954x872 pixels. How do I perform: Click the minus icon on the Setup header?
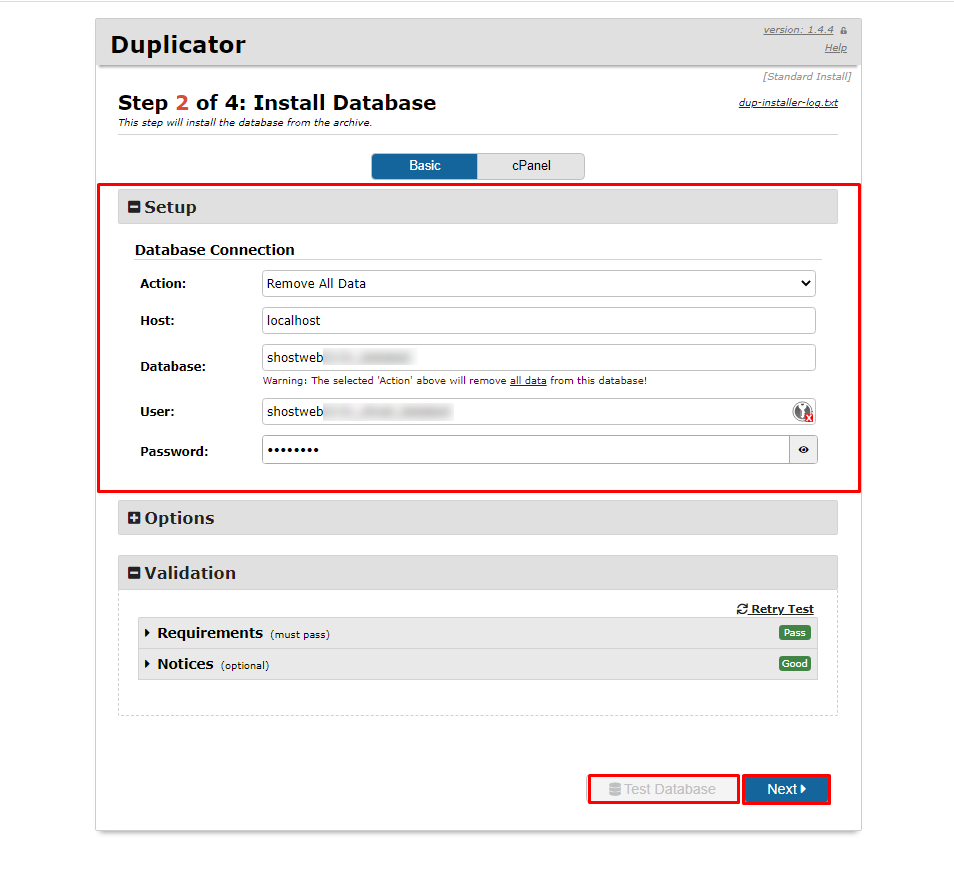134,206
